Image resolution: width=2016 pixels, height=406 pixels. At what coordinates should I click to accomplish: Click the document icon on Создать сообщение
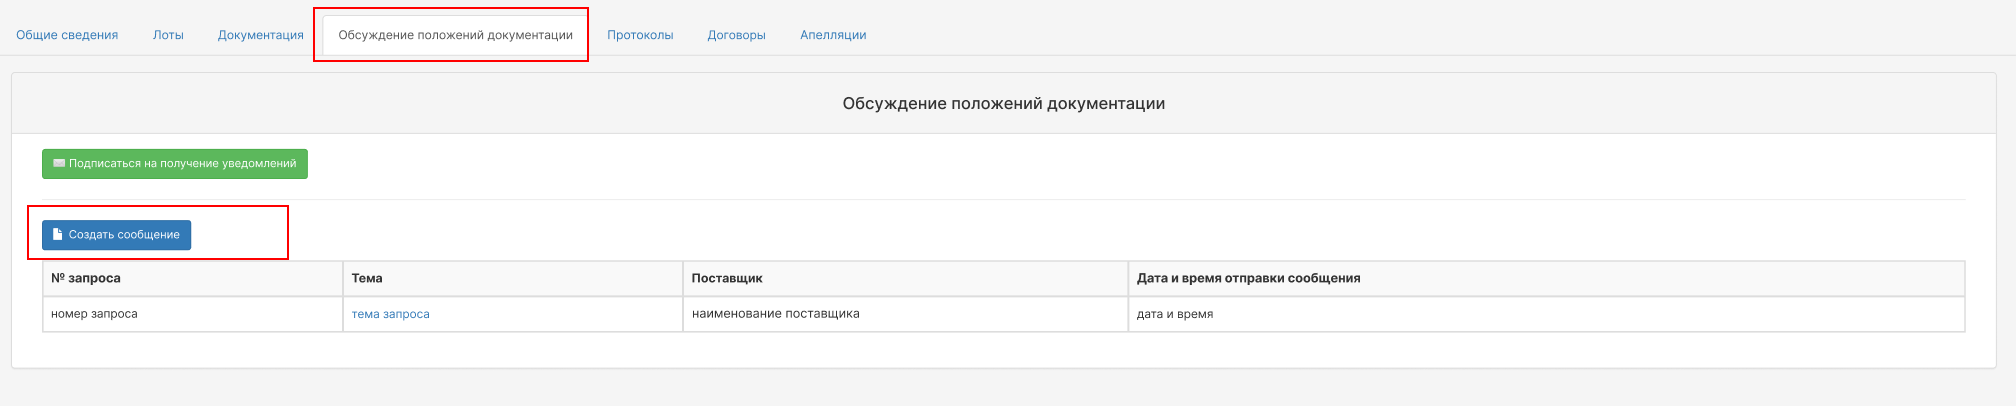click(58, 234)
